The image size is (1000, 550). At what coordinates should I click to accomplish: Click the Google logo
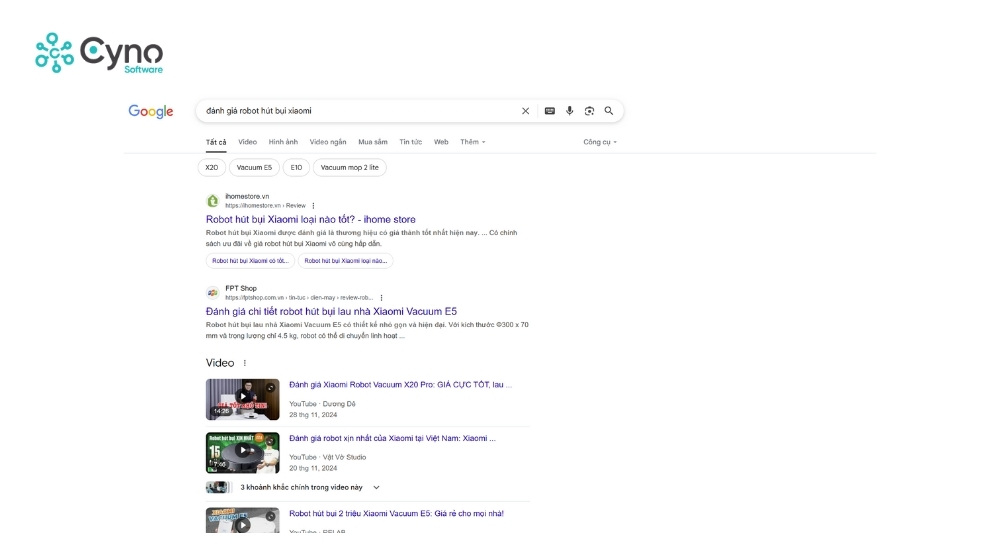coord(151,112)
